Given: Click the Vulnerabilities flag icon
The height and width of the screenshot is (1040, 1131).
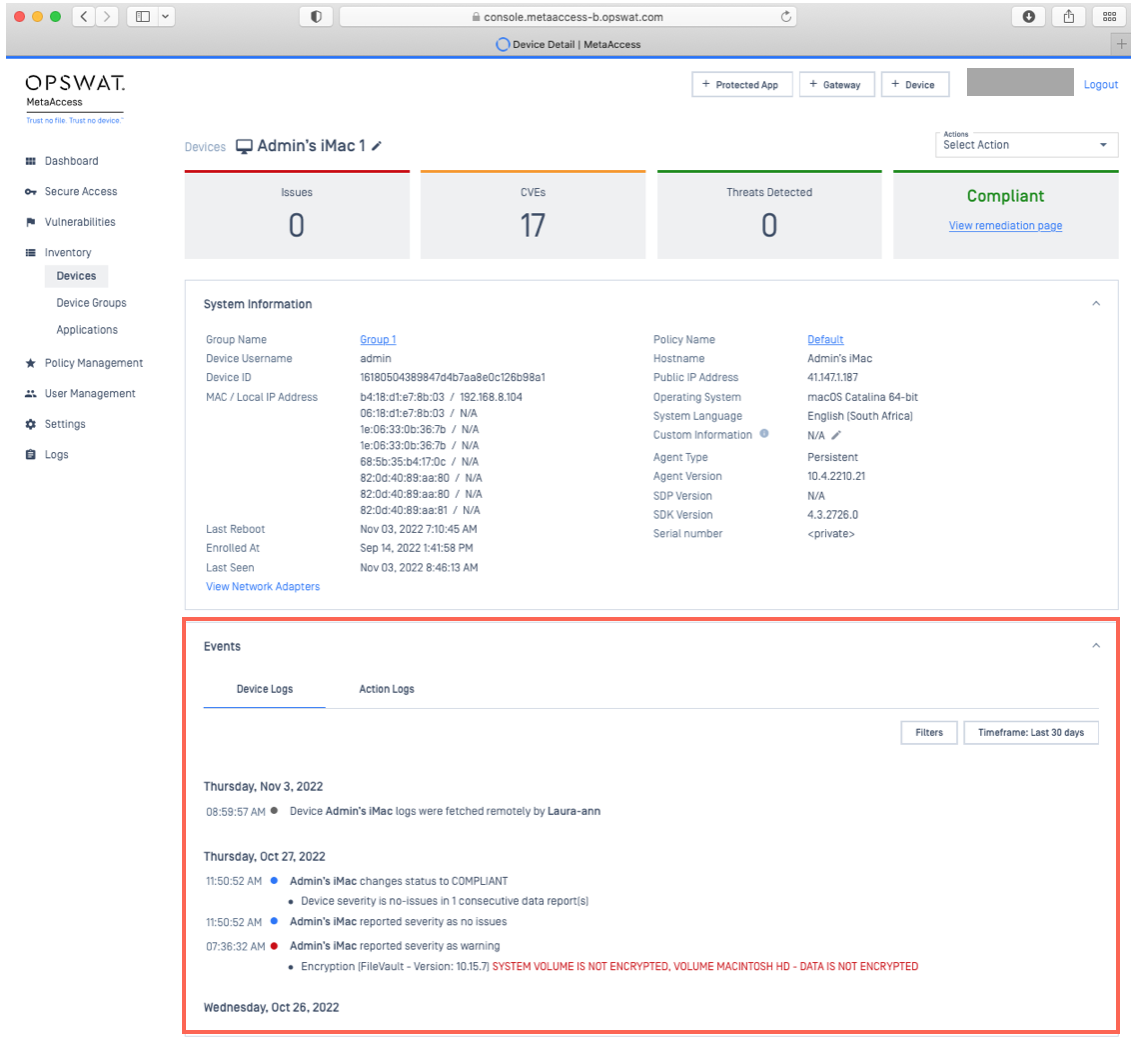Looking at the screenshot, I should click(30, 222).
